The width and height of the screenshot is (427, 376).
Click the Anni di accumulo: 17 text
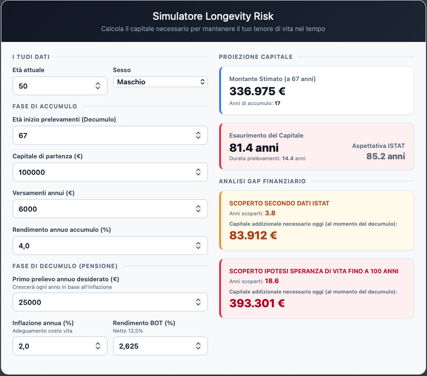click(x=255, y=103)
